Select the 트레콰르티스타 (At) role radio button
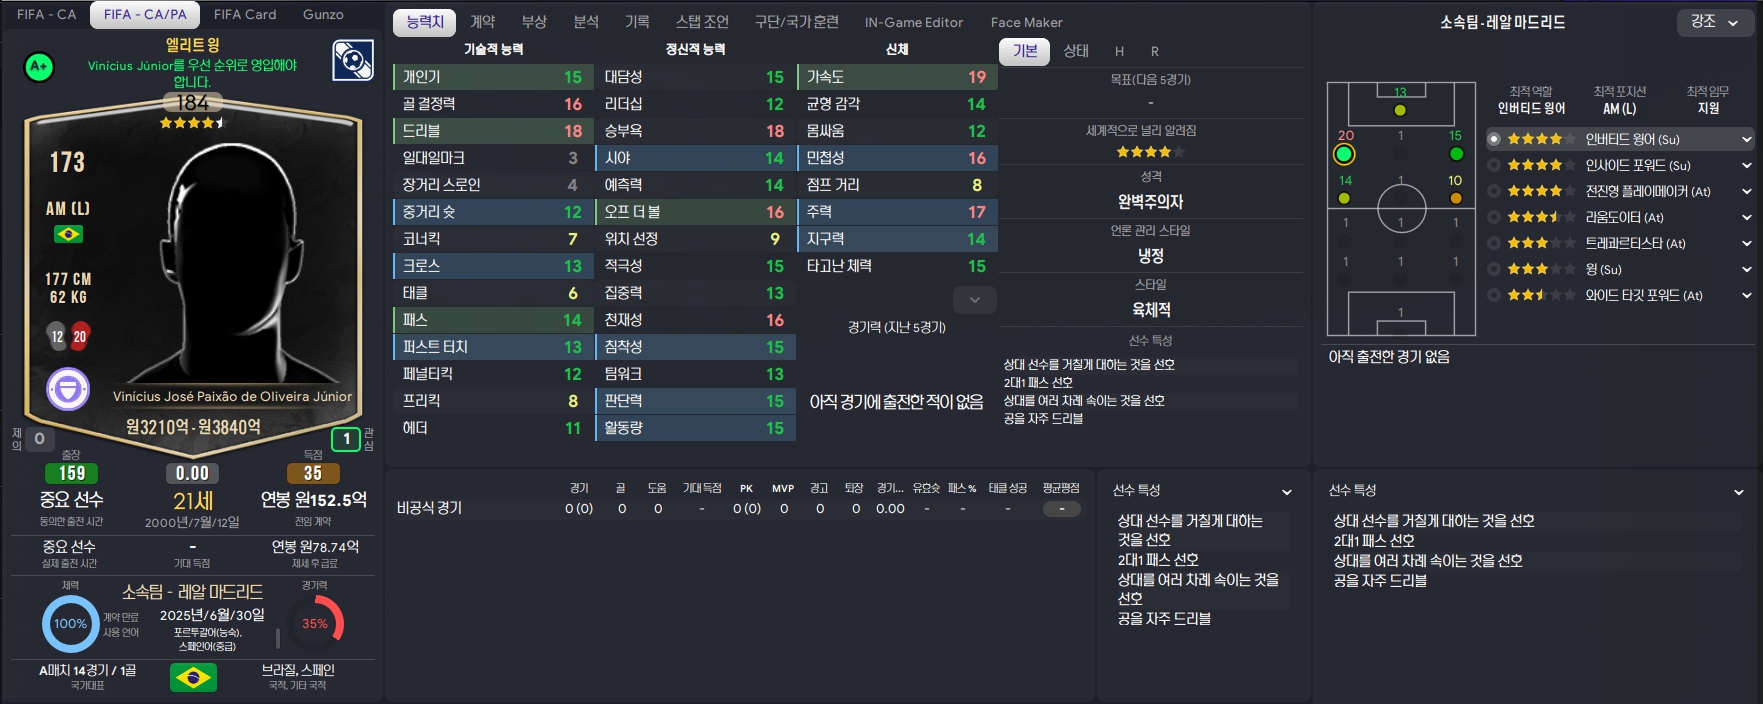The width and height of the screenshot is (1763, 704). pos(1494,243)
